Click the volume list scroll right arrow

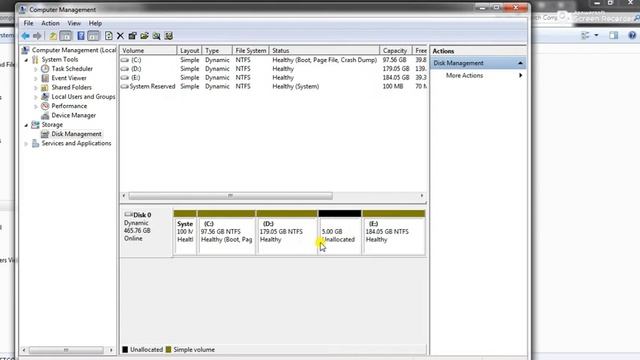point(422,196)
